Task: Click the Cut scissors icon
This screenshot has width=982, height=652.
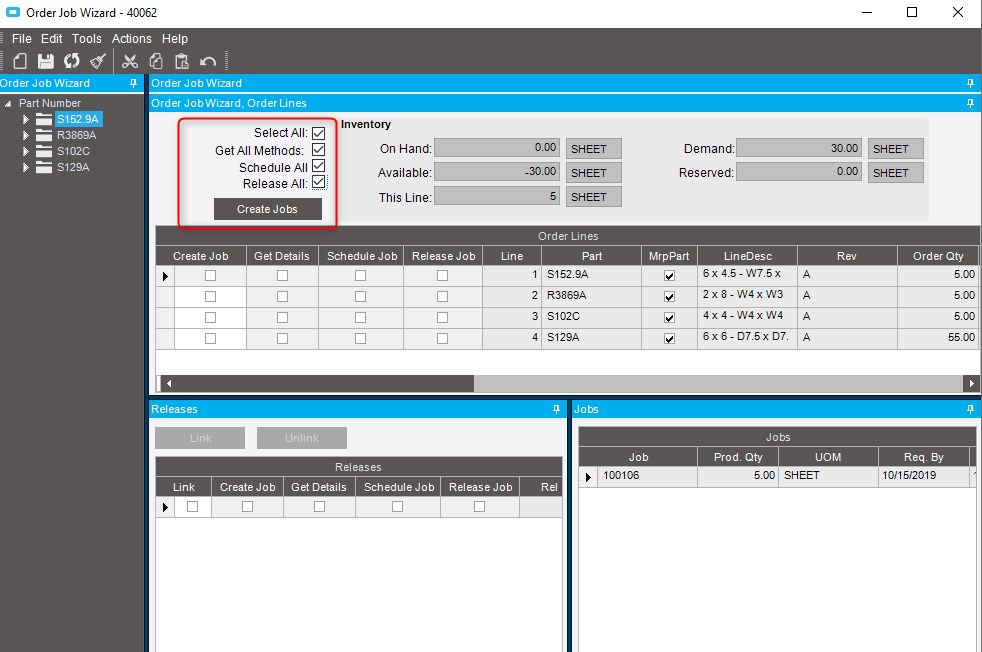Action: pos(130,61)
